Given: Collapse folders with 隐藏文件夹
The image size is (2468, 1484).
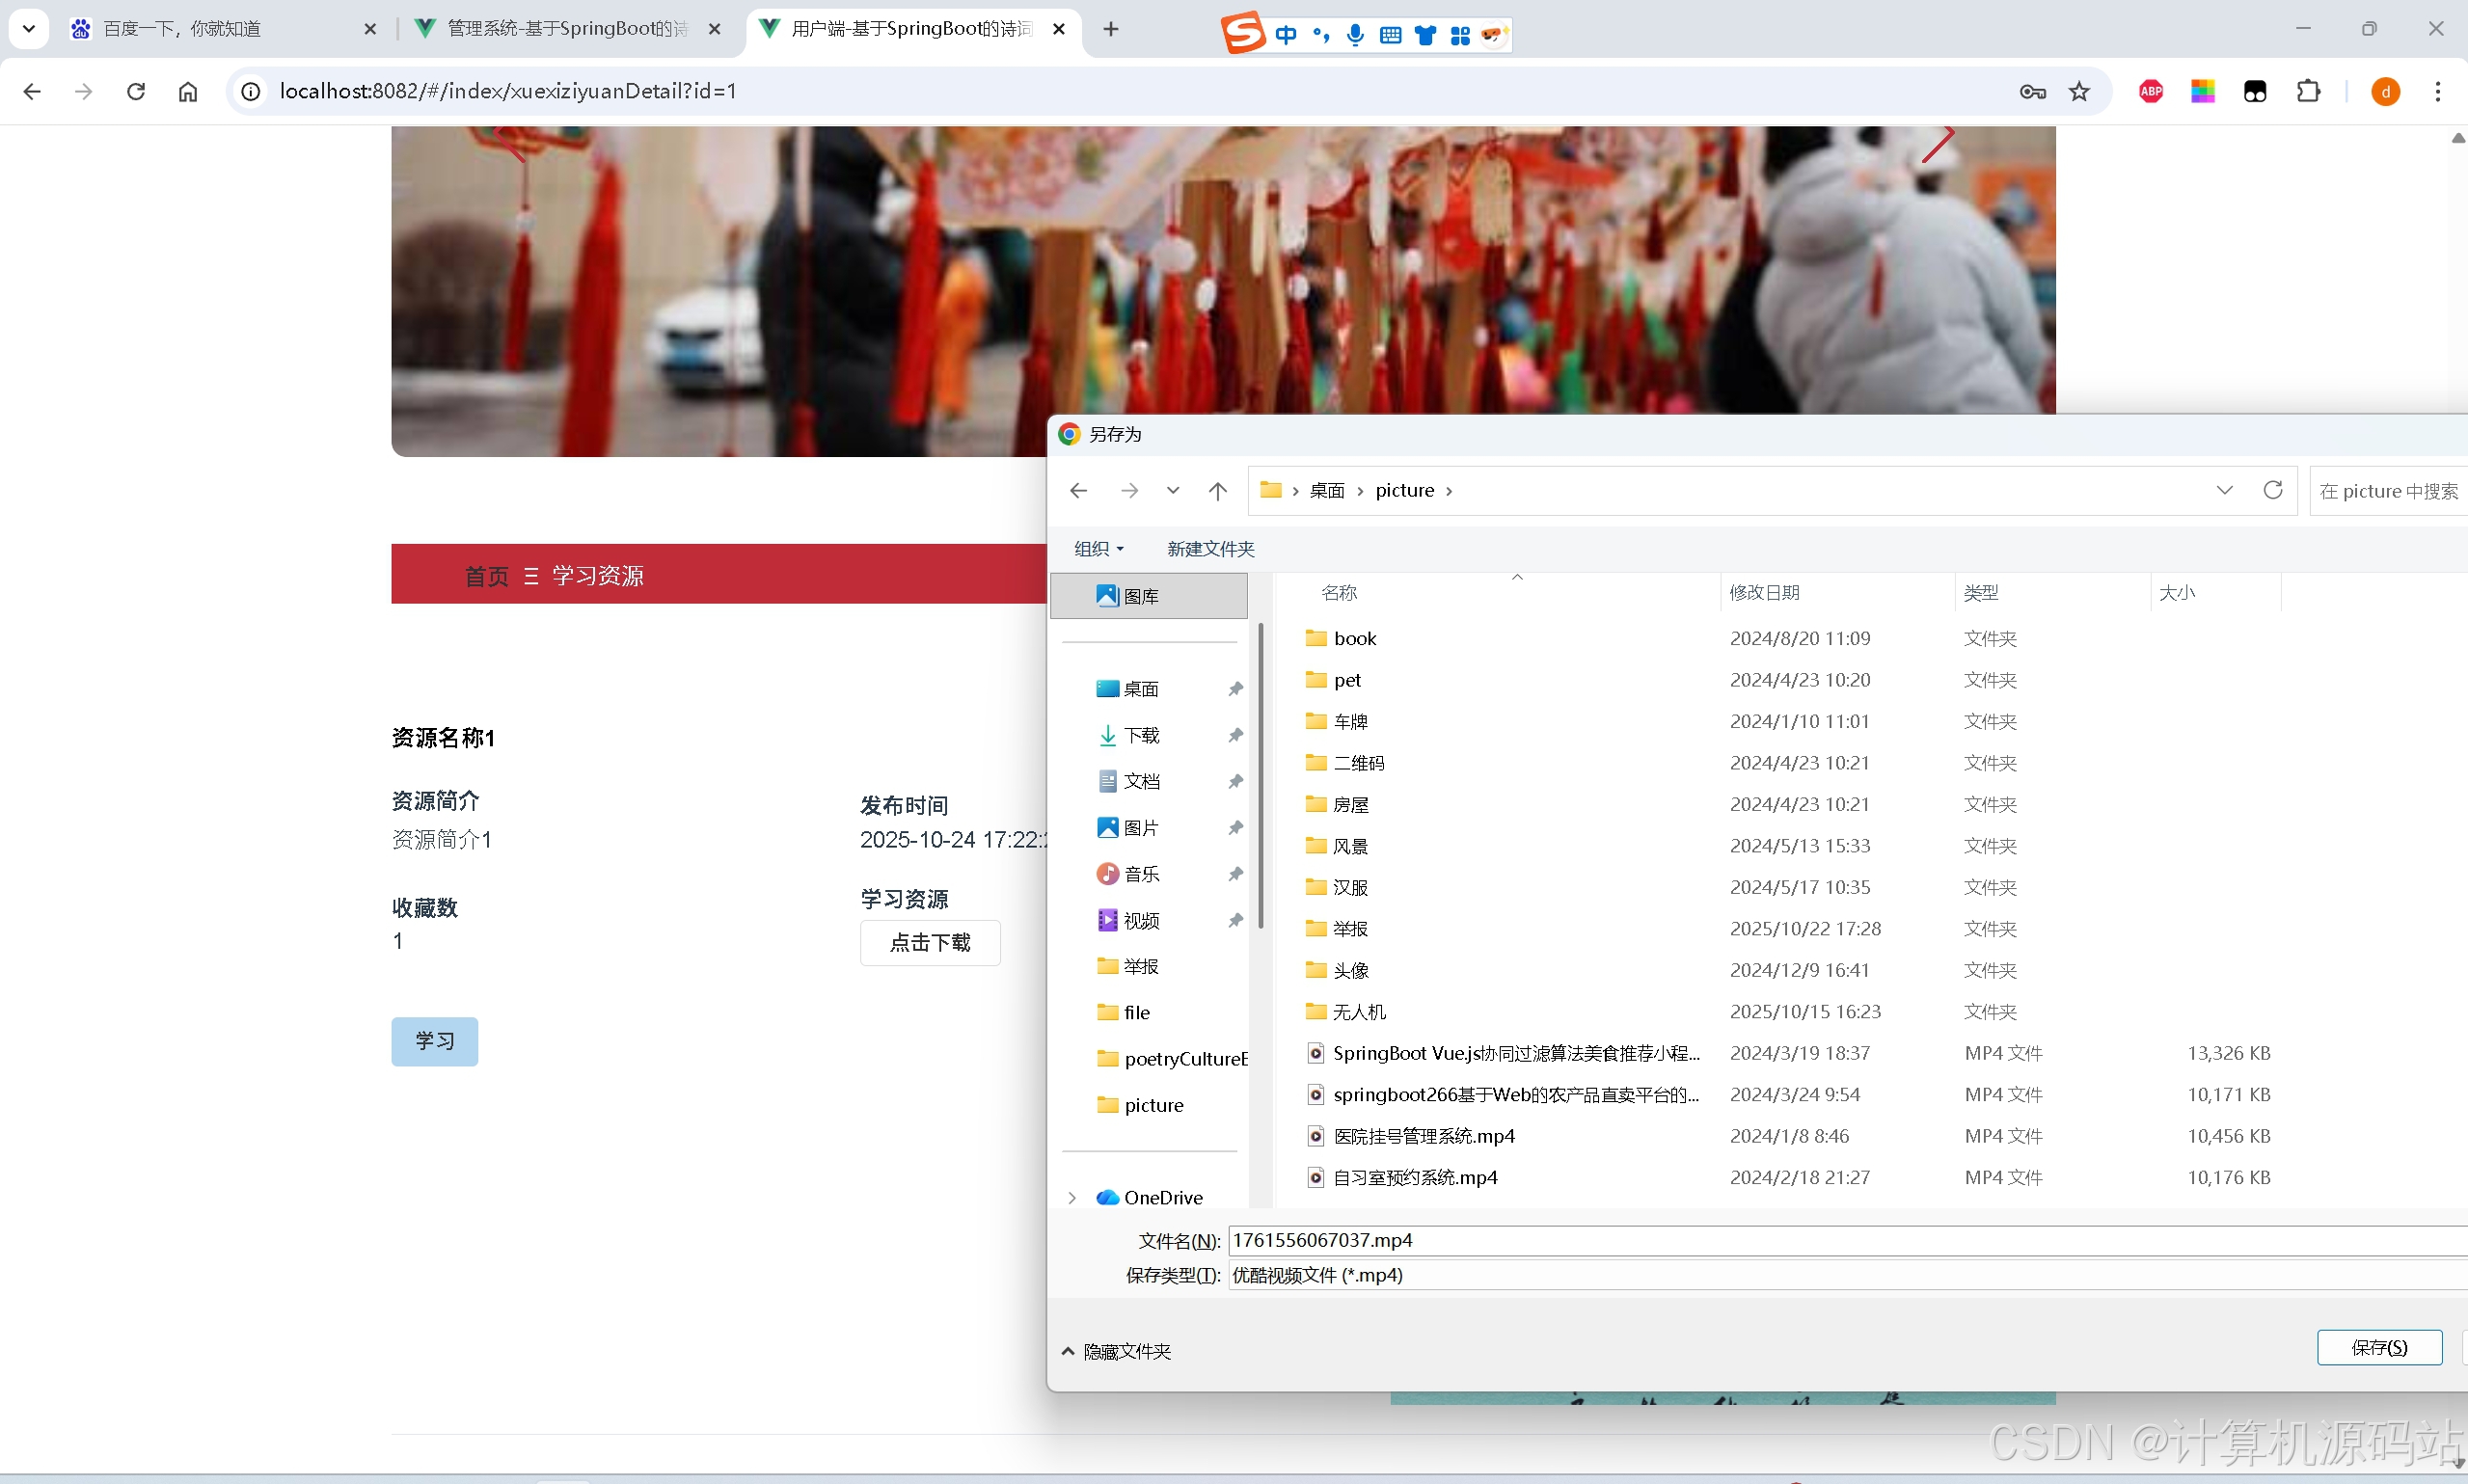Looking at the screenshot, I should [1116, 1352].
